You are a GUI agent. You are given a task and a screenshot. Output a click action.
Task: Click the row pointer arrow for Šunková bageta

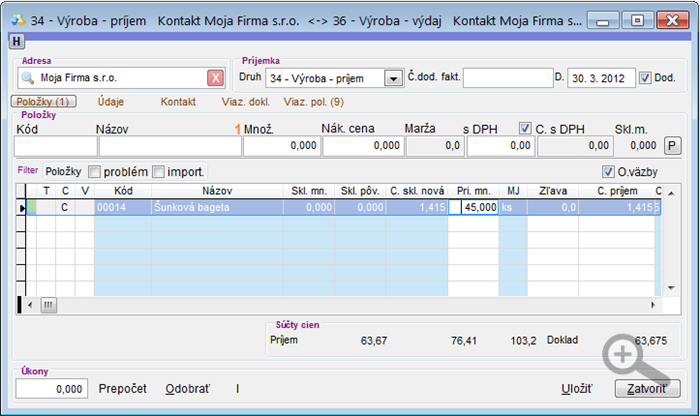click(x=23, y=208)
